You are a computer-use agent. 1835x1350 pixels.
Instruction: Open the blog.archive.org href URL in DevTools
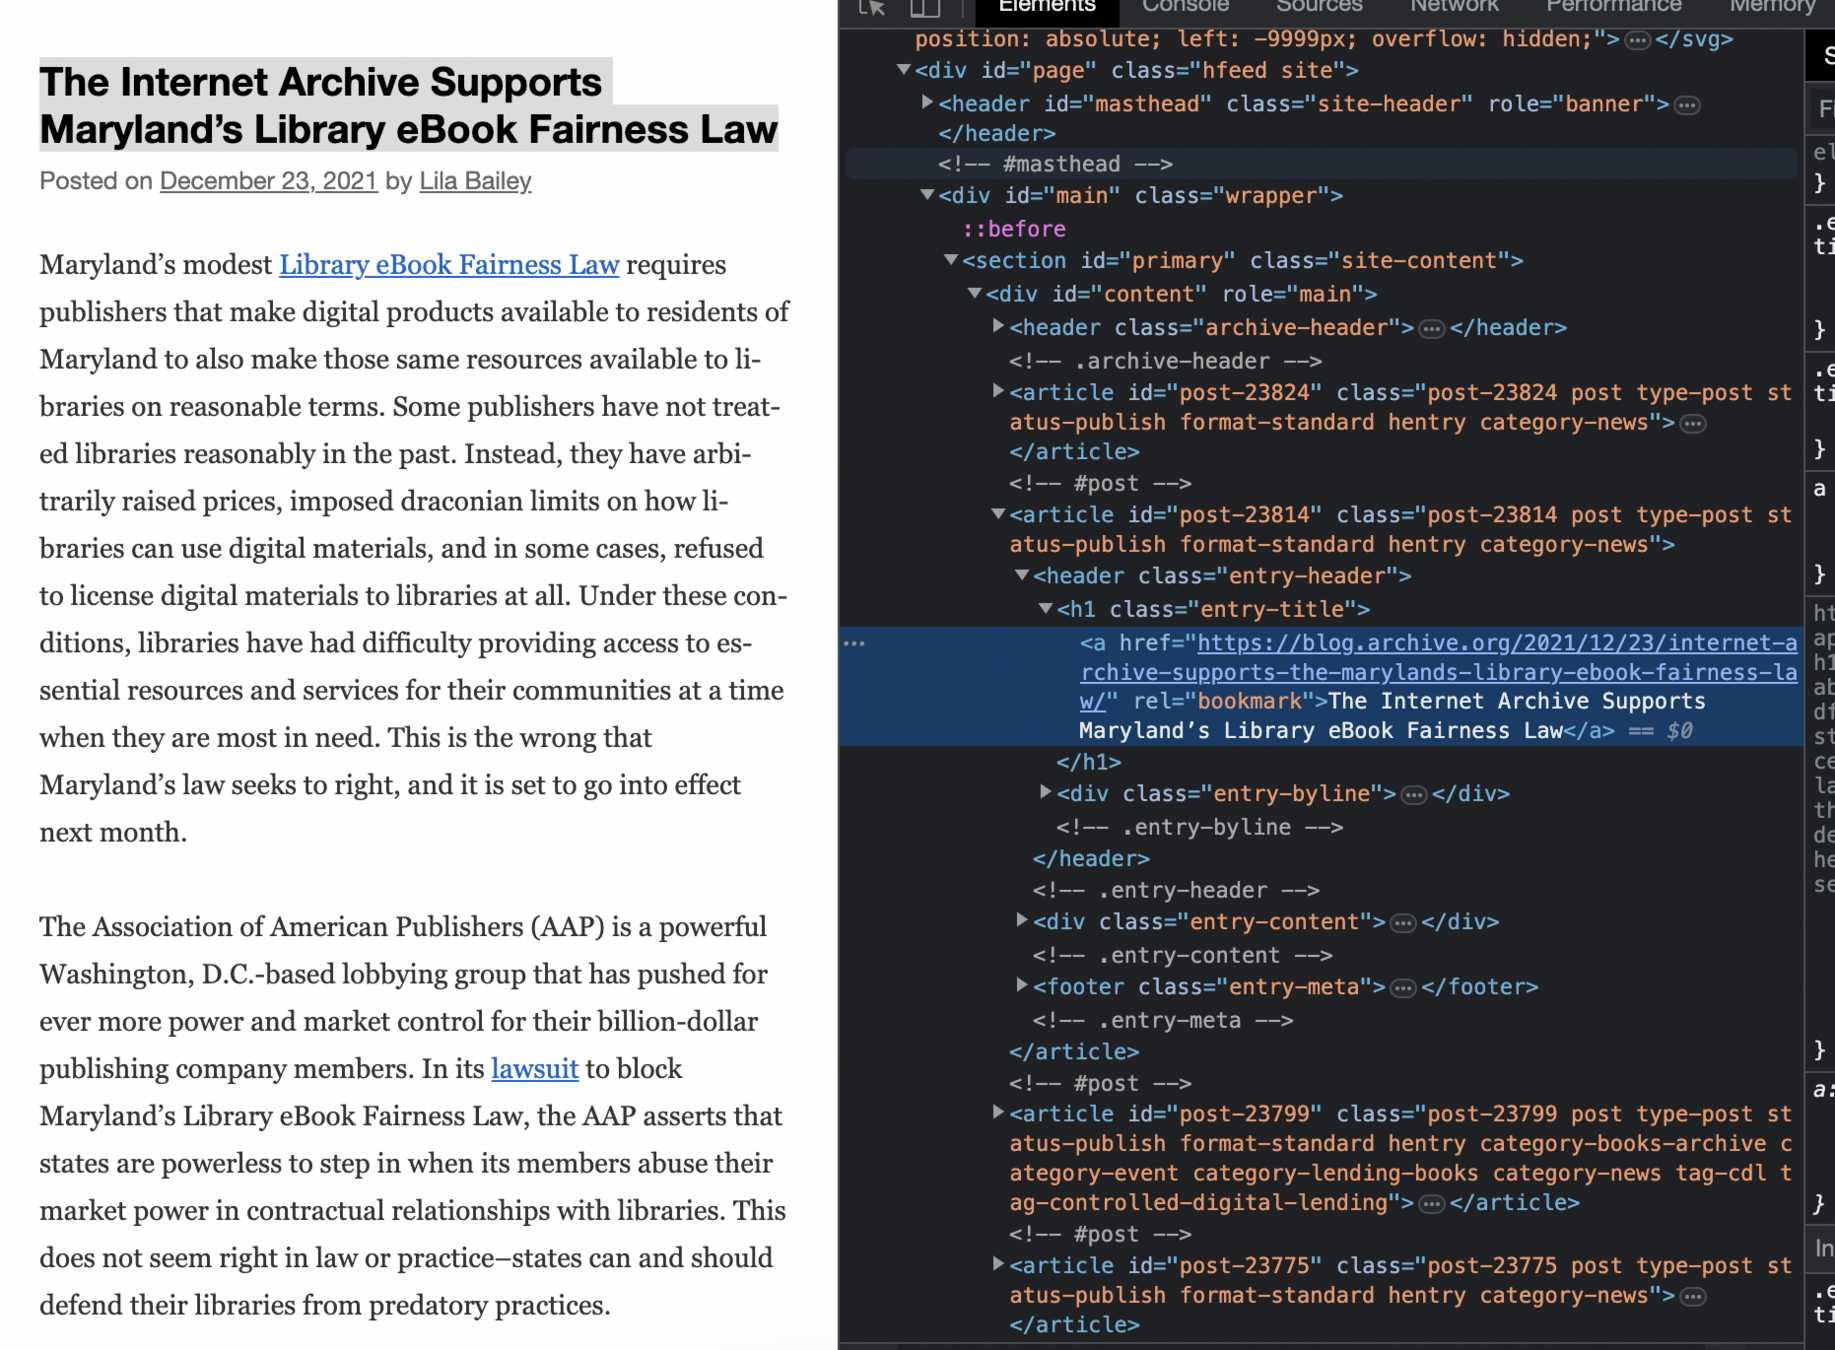(1438, 672)
